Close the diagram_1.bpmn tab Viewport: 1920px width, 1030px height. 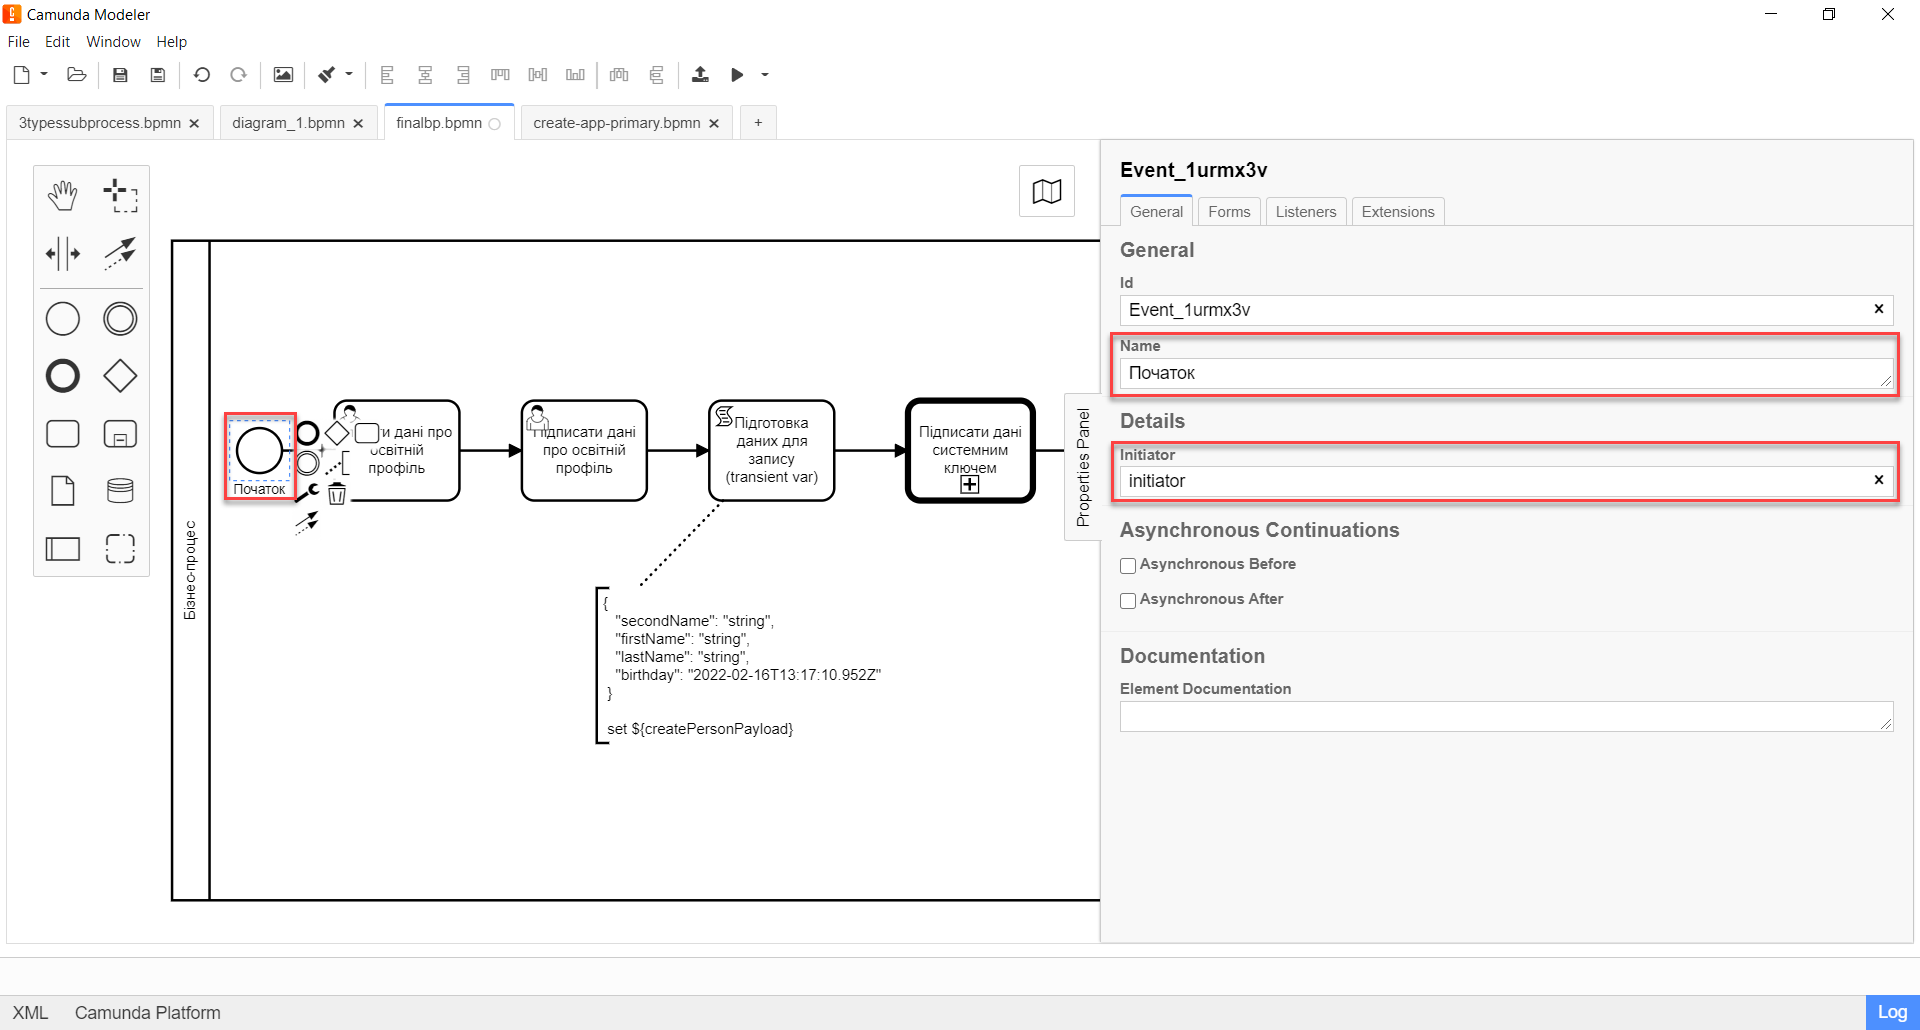coord(358,124)
